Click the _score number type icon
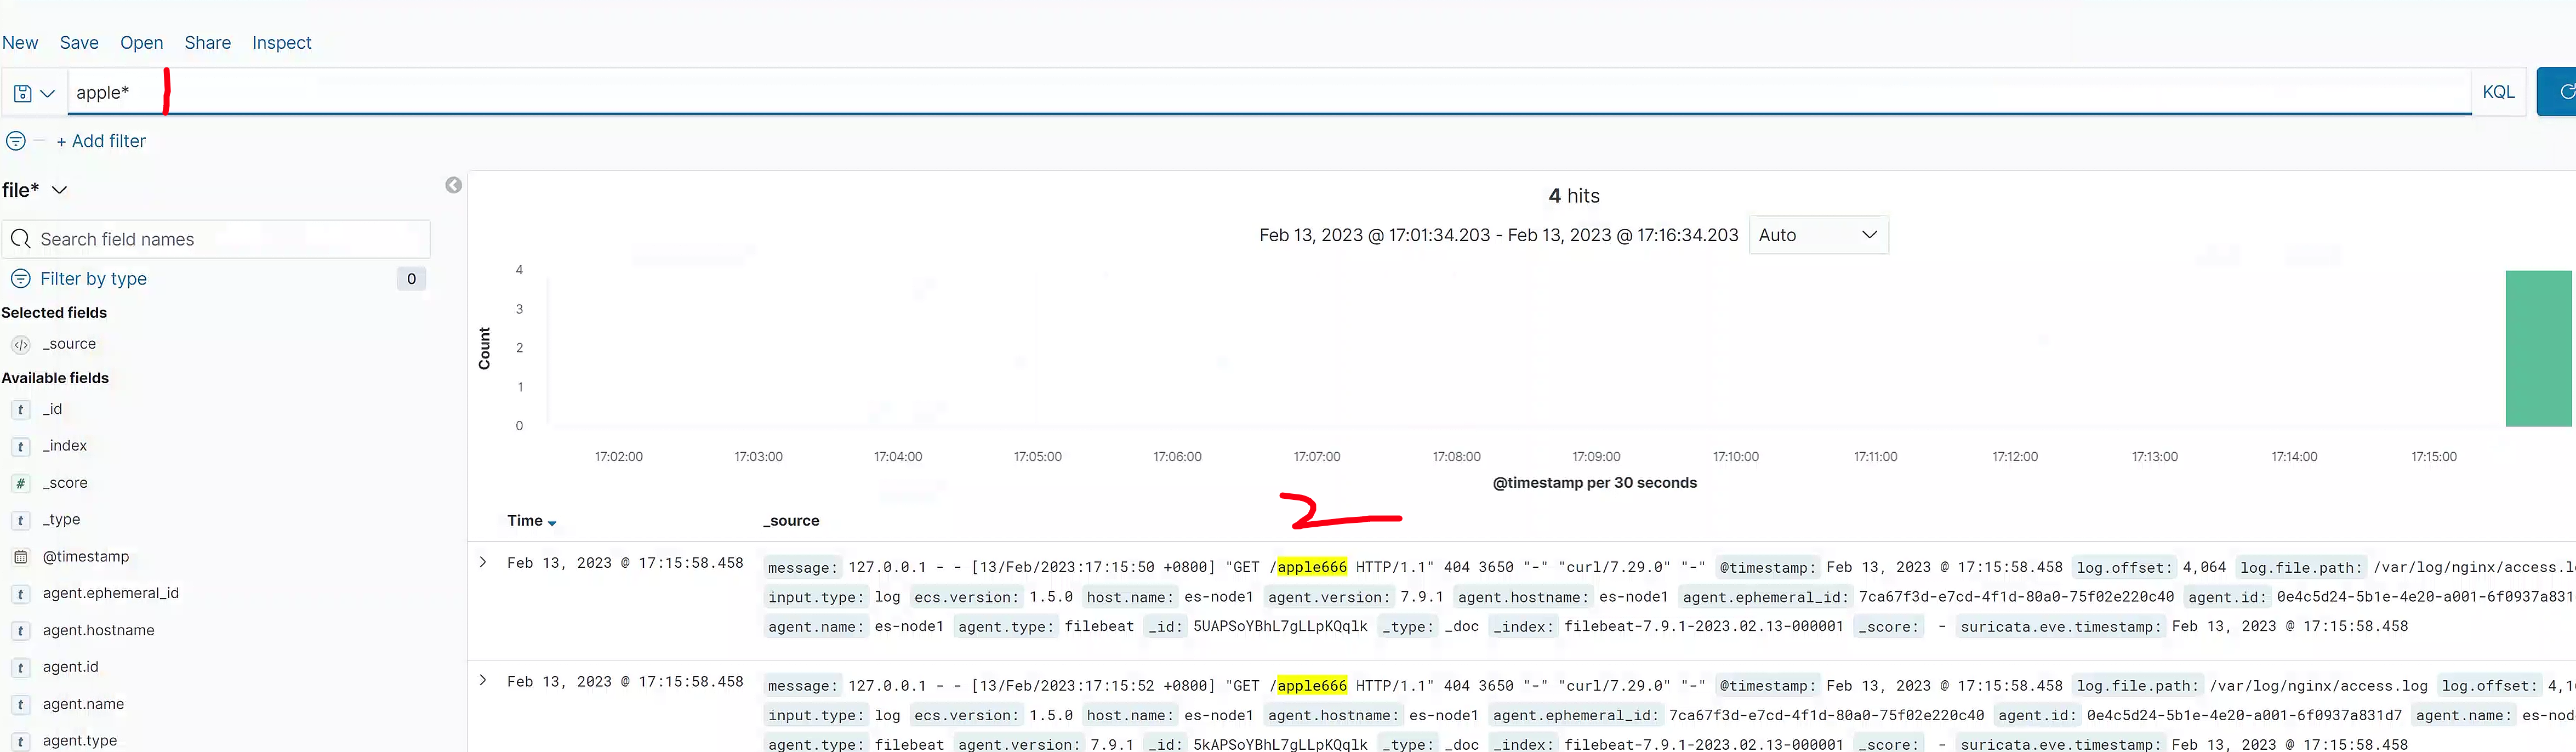 pos(20,483)
